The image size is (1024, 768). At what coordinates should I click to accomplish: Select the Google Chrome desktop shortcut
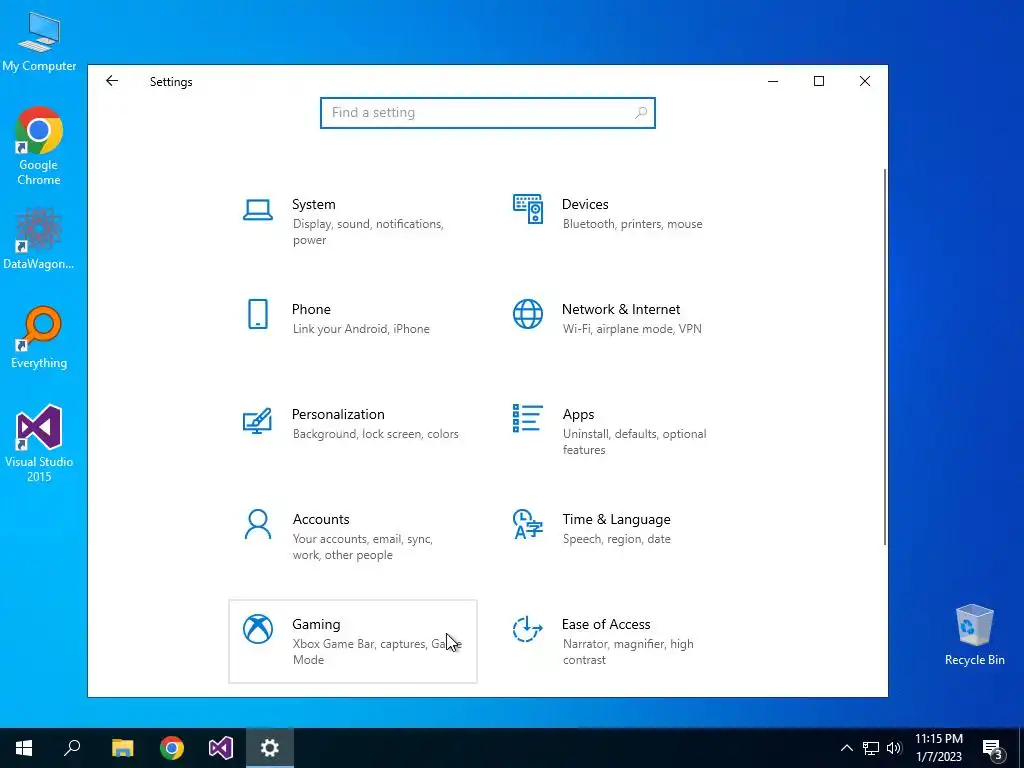(x=39, y=147)
